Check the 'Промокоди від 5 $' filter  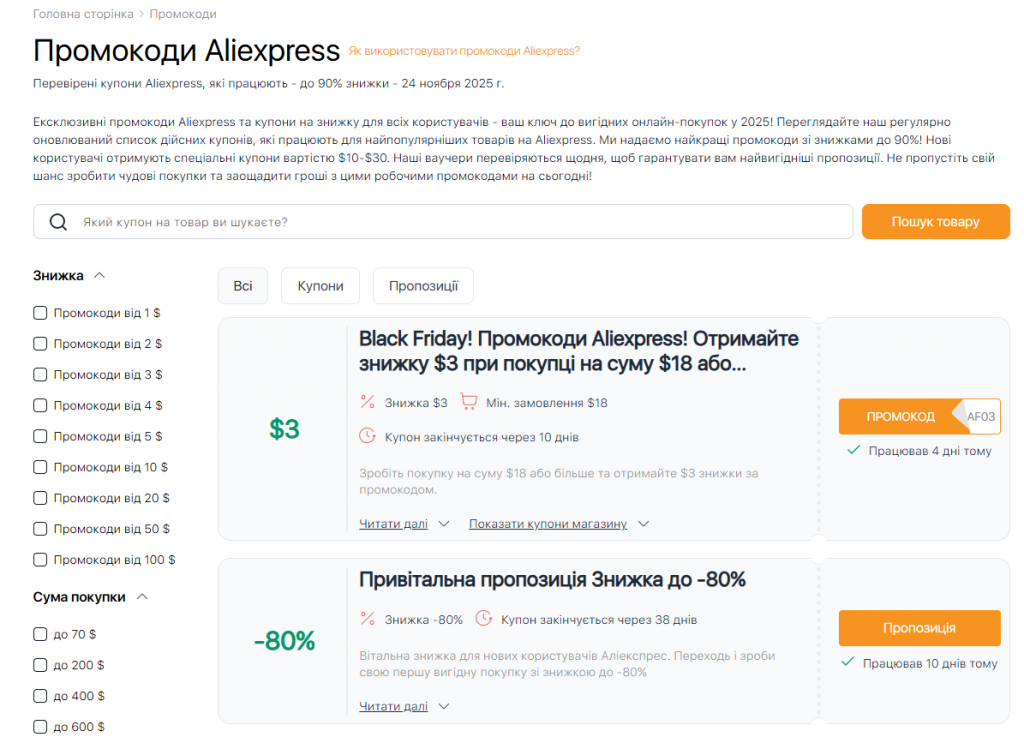[x=40, y=436]
